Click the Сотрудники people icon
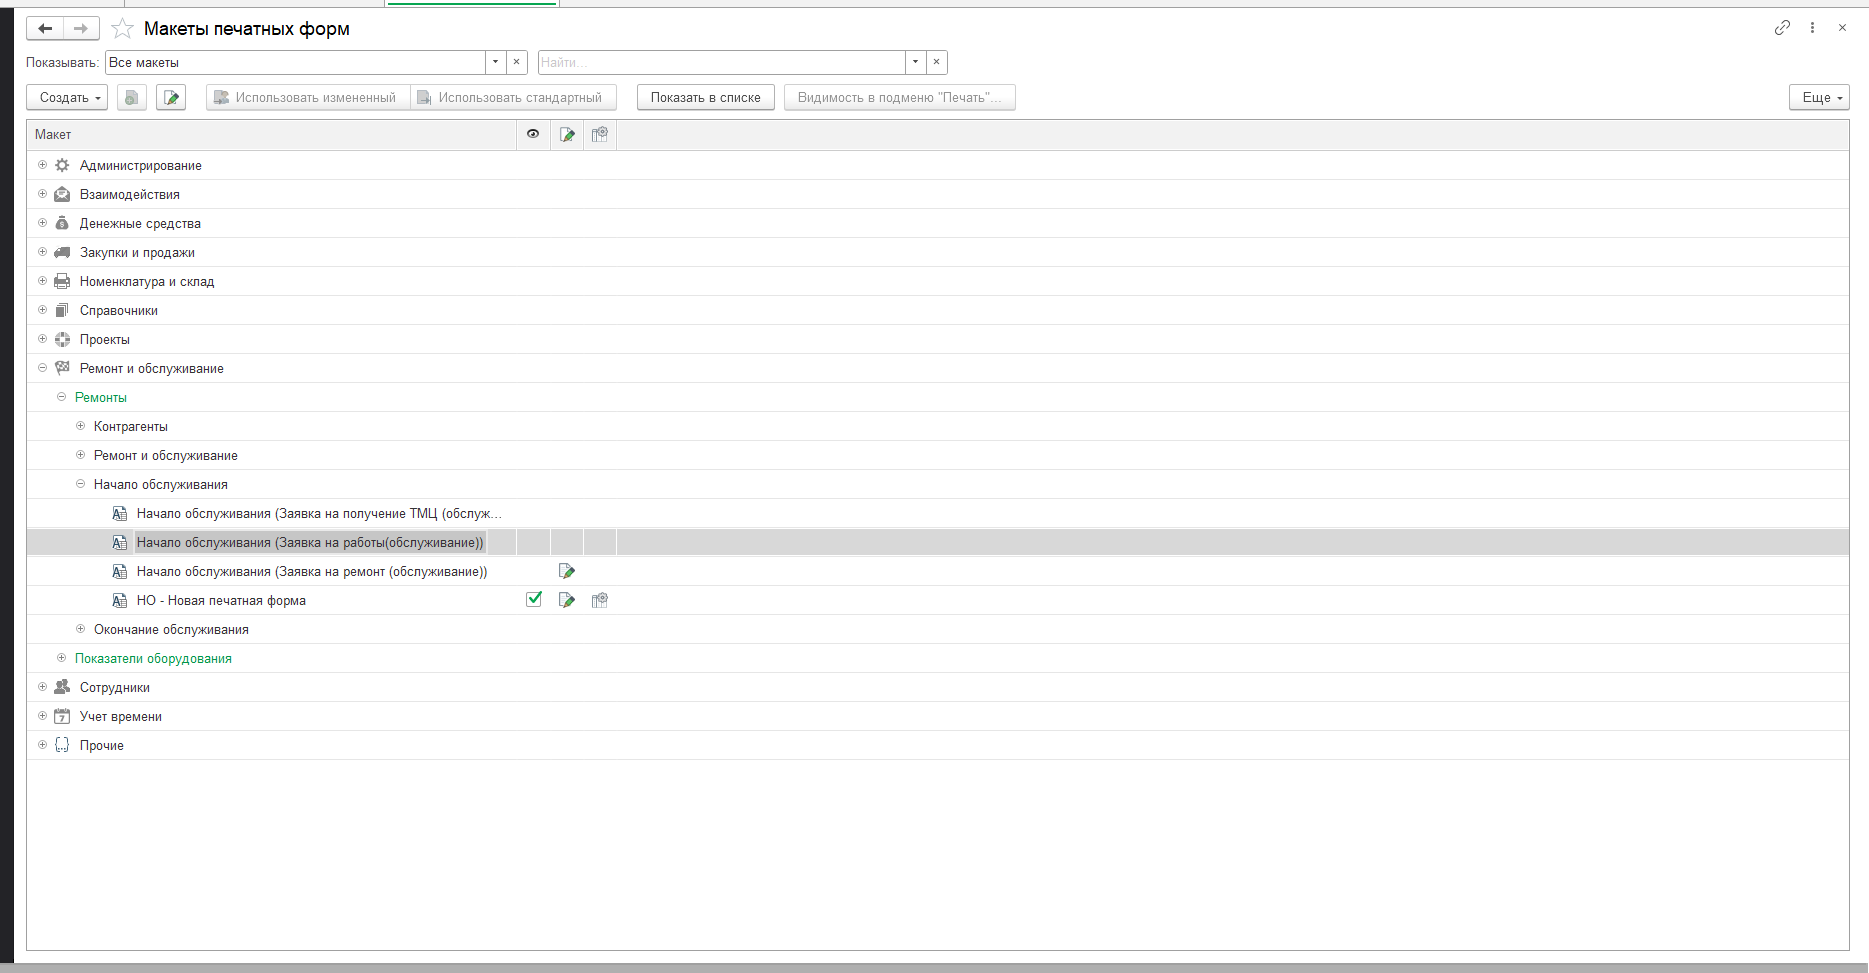Screen dimensions: 1869x973 62,687
